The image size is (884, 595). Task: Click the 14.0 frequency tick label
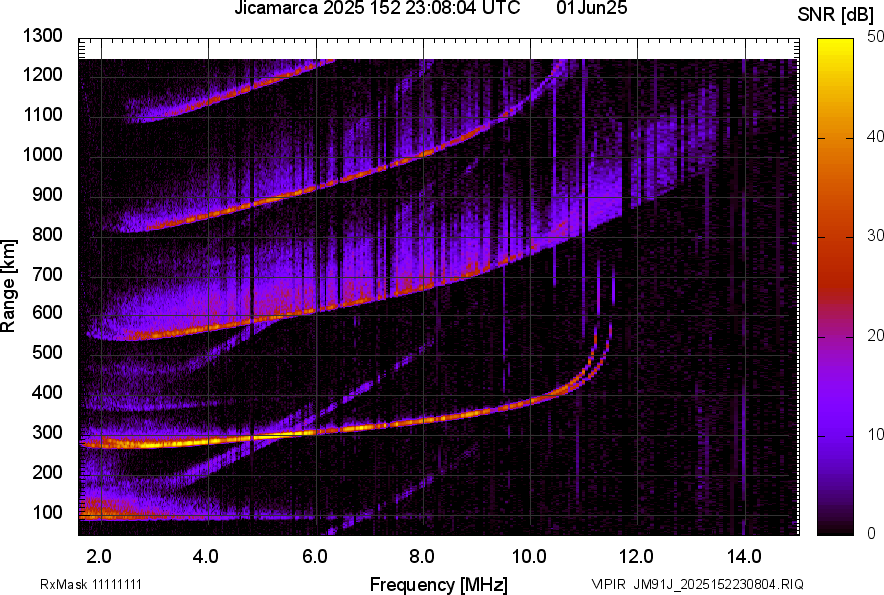744,557
